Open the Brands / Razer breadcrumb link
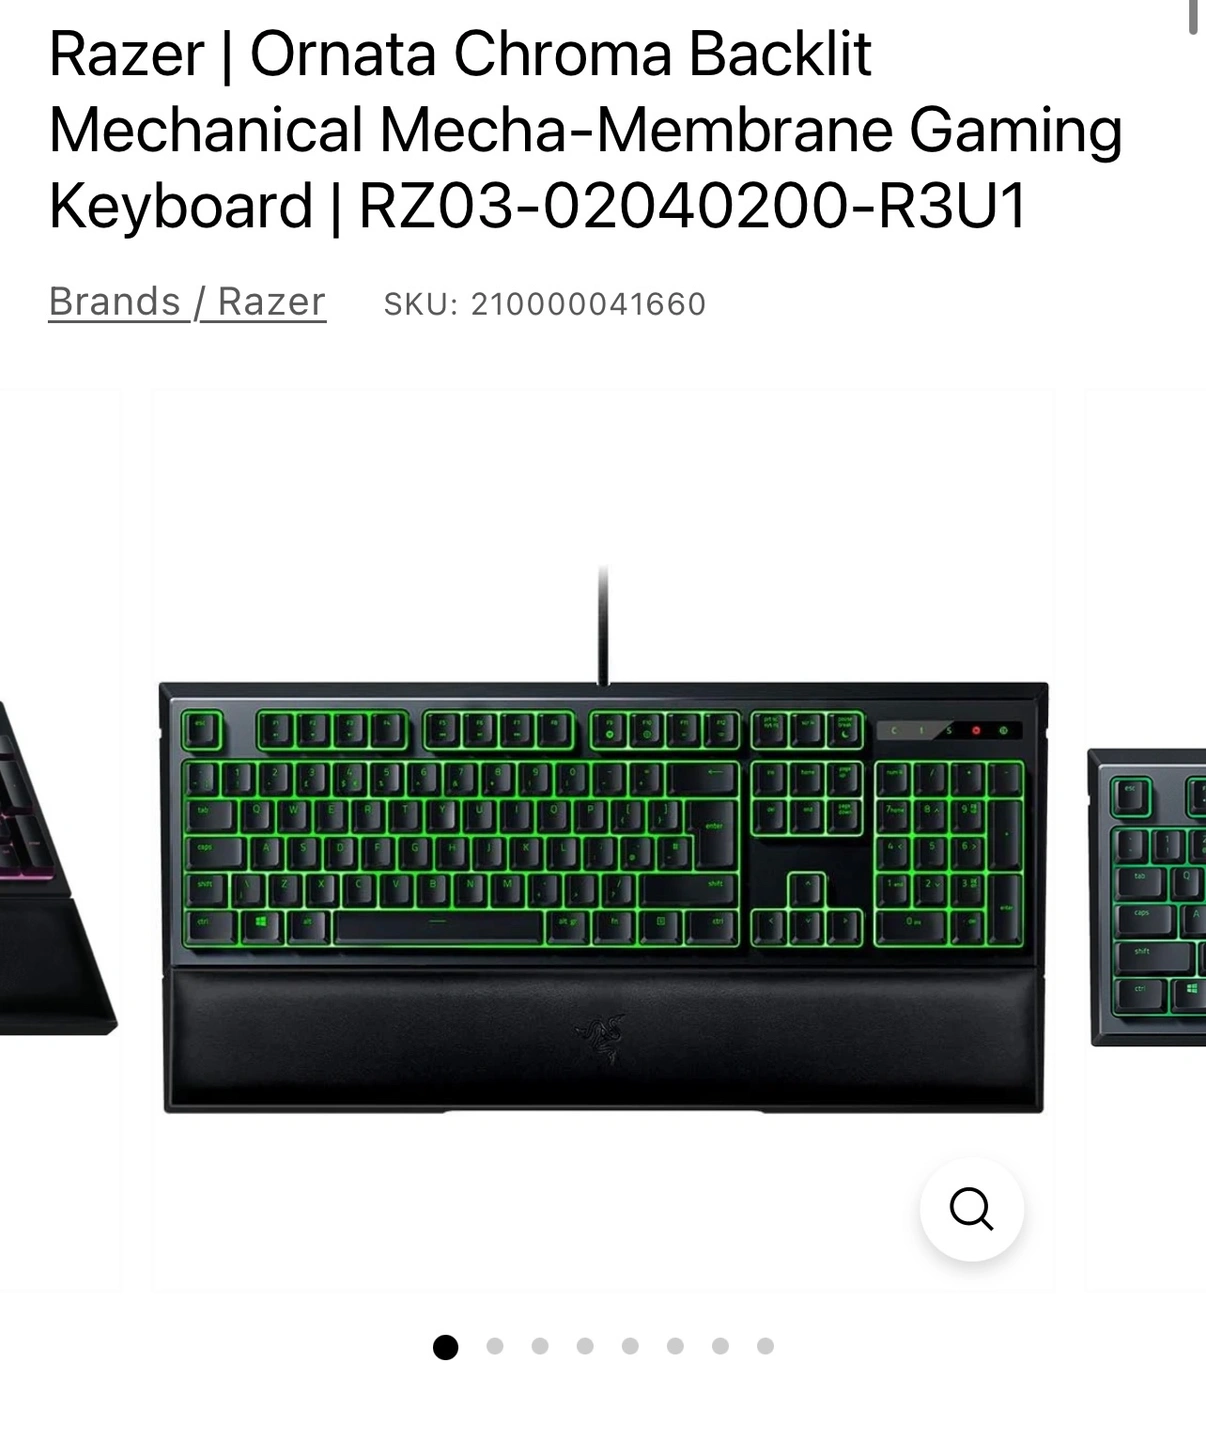This screenshot has height=1440, width=1206. 187,302
